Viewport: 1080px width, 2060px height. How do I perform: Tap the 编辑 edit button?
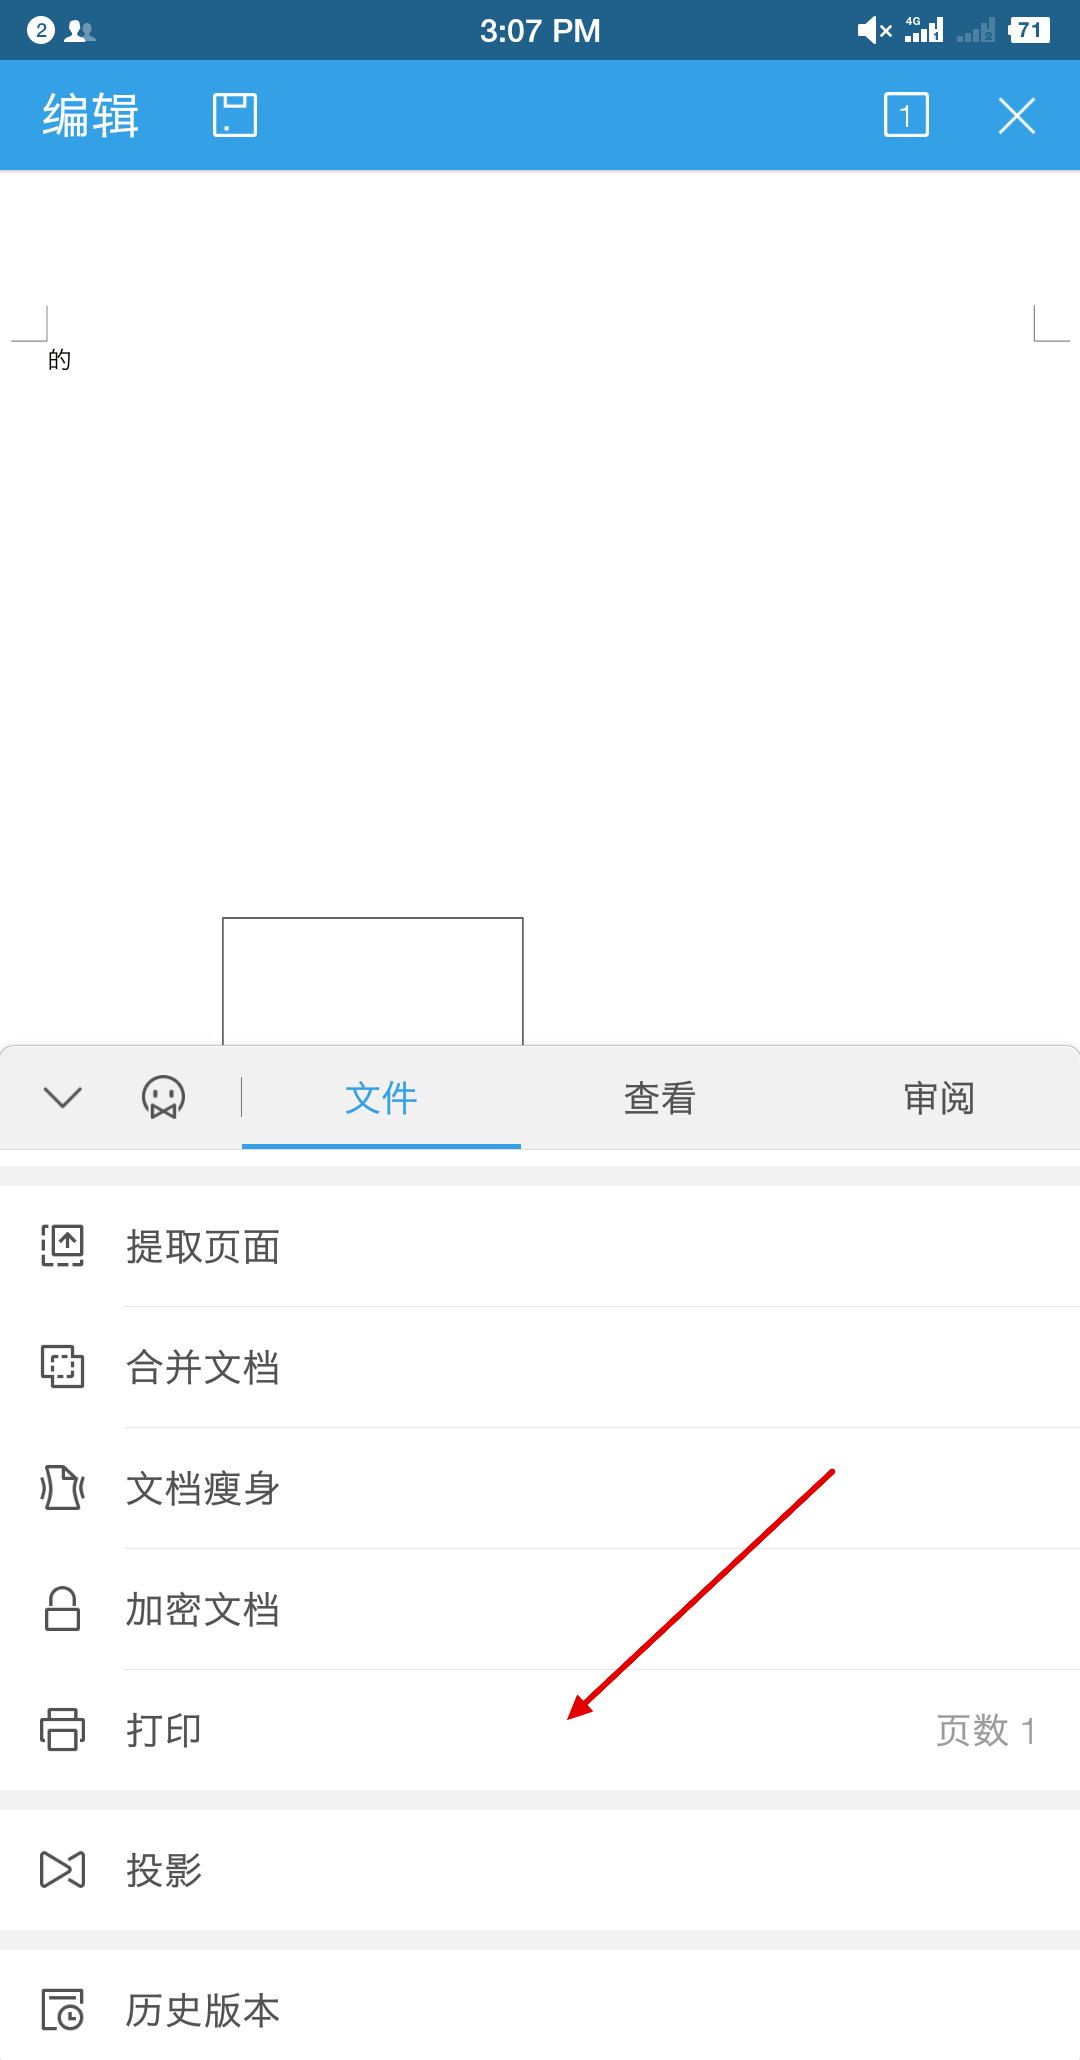pos(91,115)
